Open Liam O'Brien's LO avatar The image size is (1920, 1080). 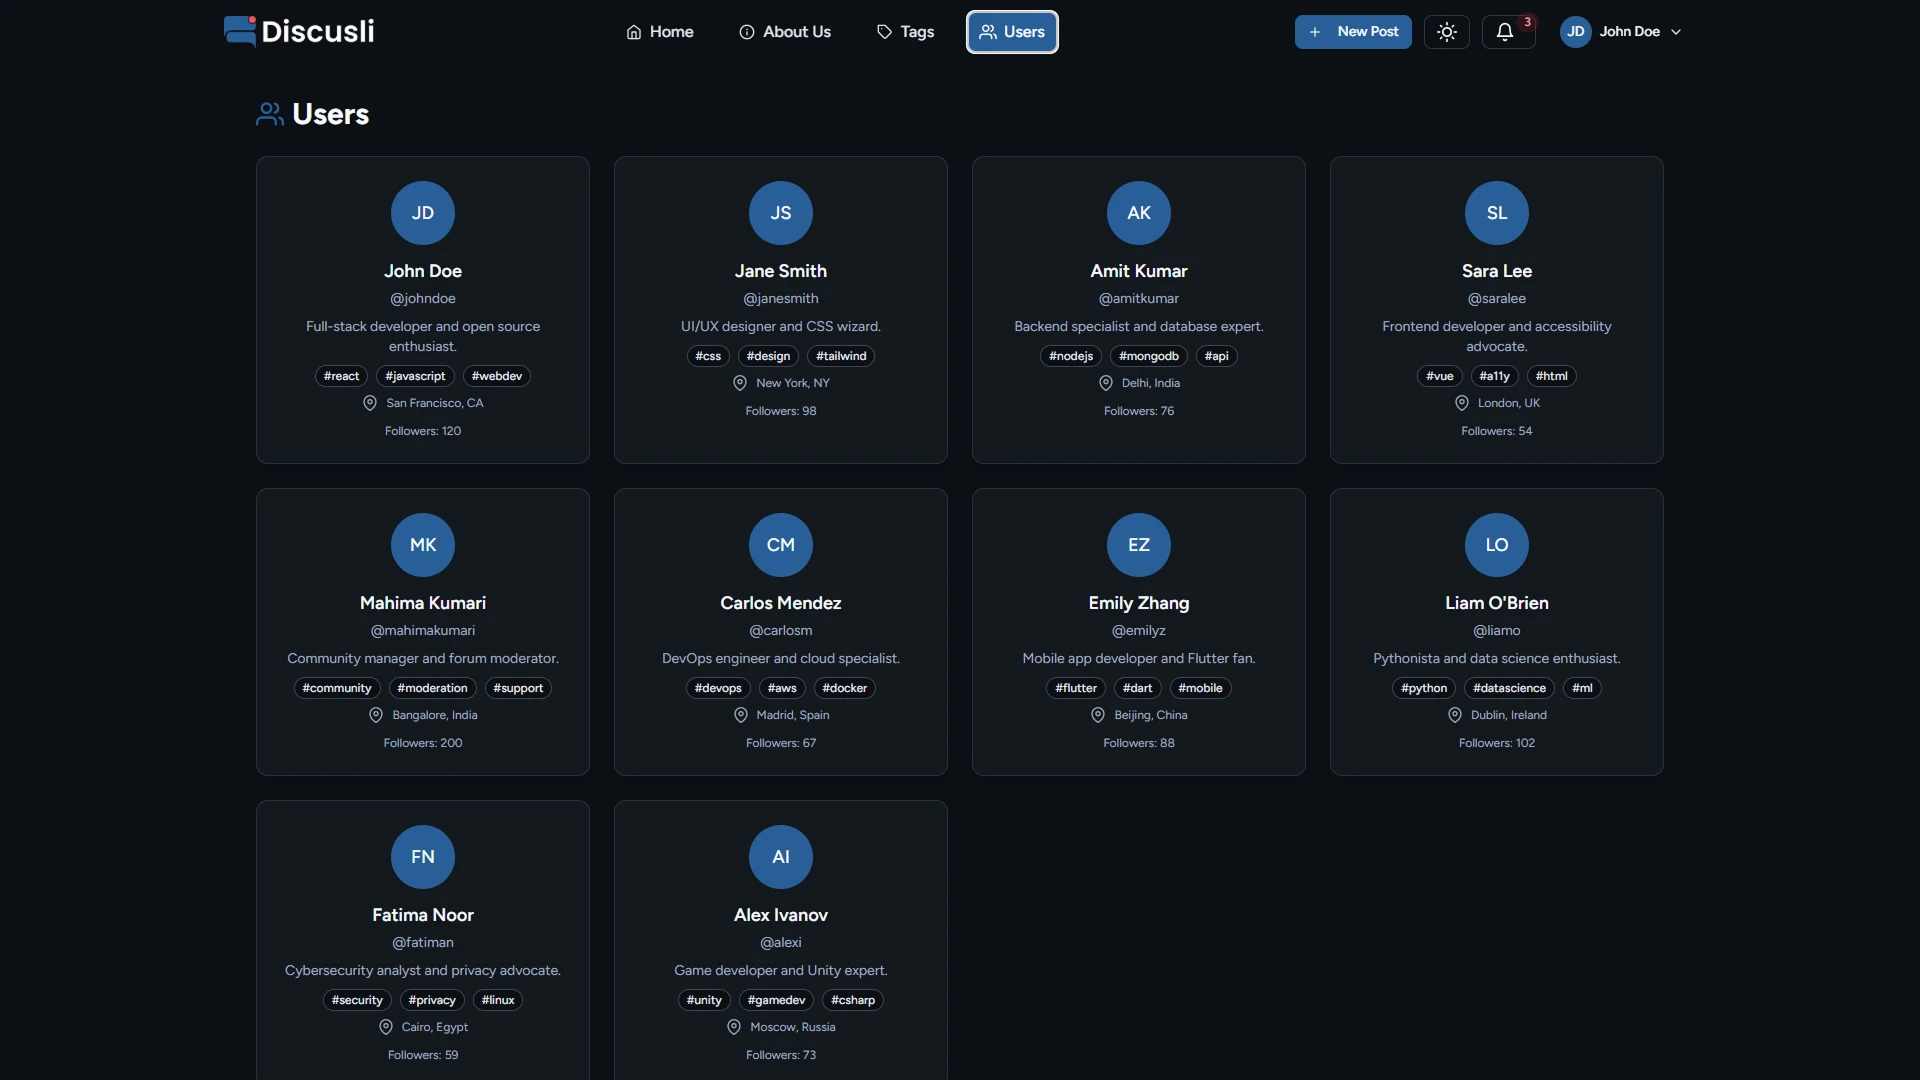[1497, 545]
